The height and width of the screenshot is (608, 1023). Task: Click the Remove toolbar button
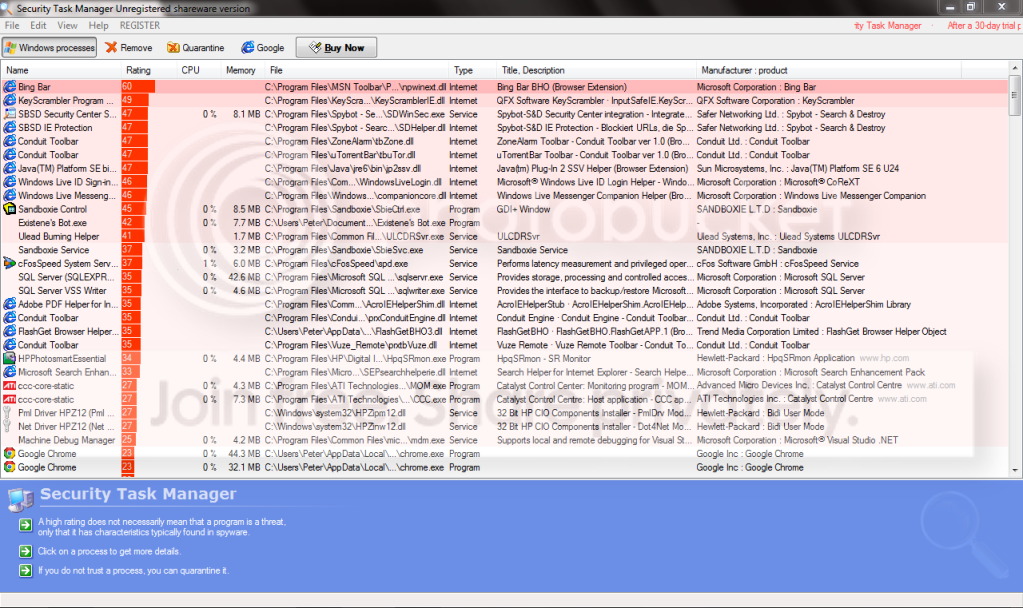[x=129, y=48]
